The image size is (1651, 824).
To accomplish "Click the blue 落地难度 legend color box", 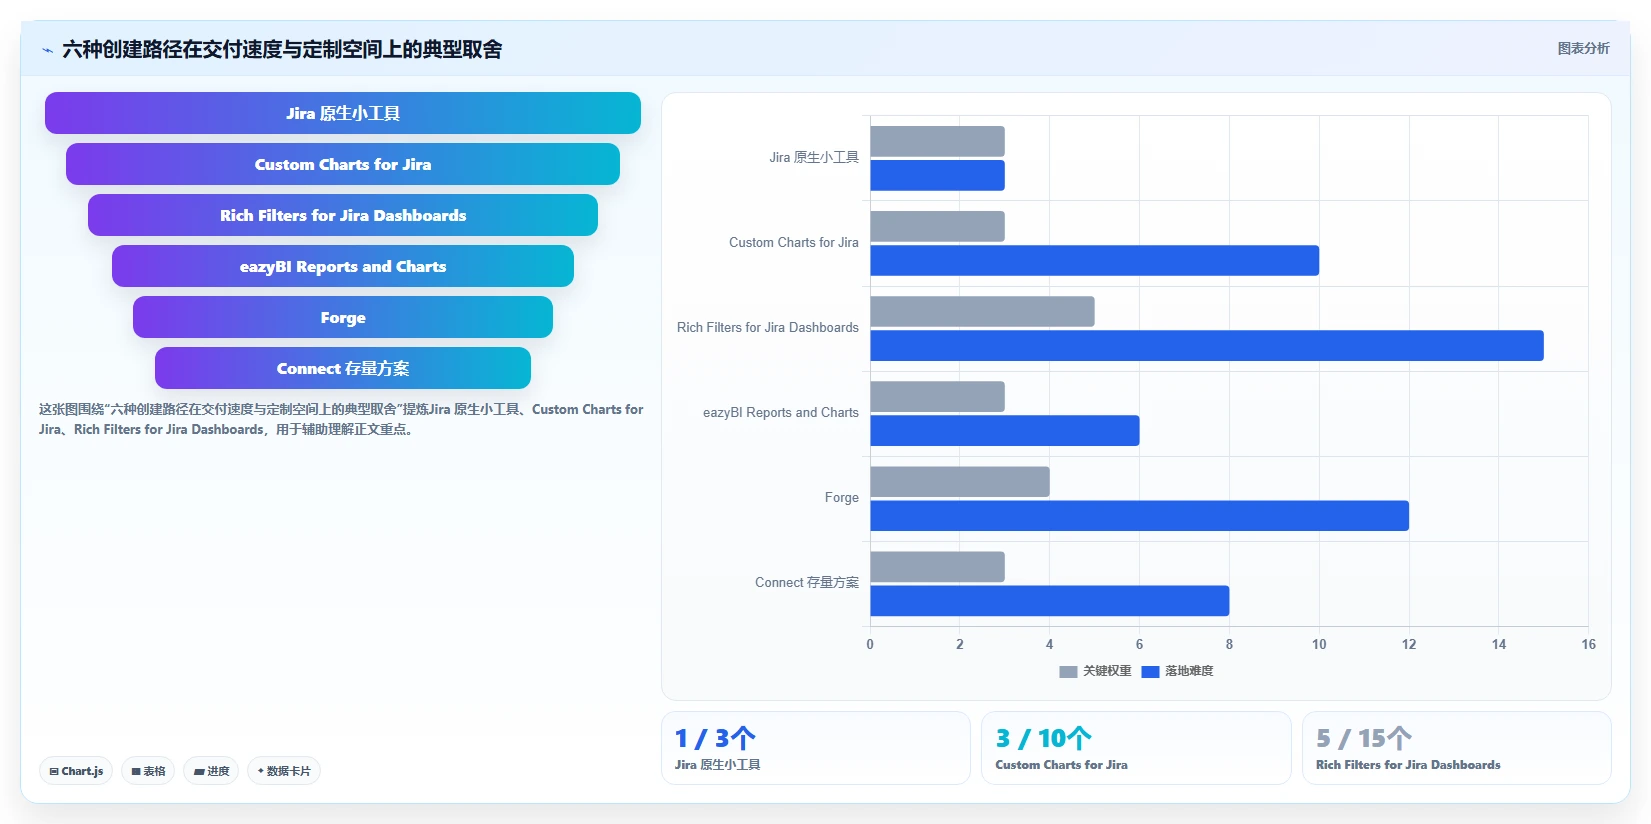I will pyautogui.click(x=1150, y=672).
